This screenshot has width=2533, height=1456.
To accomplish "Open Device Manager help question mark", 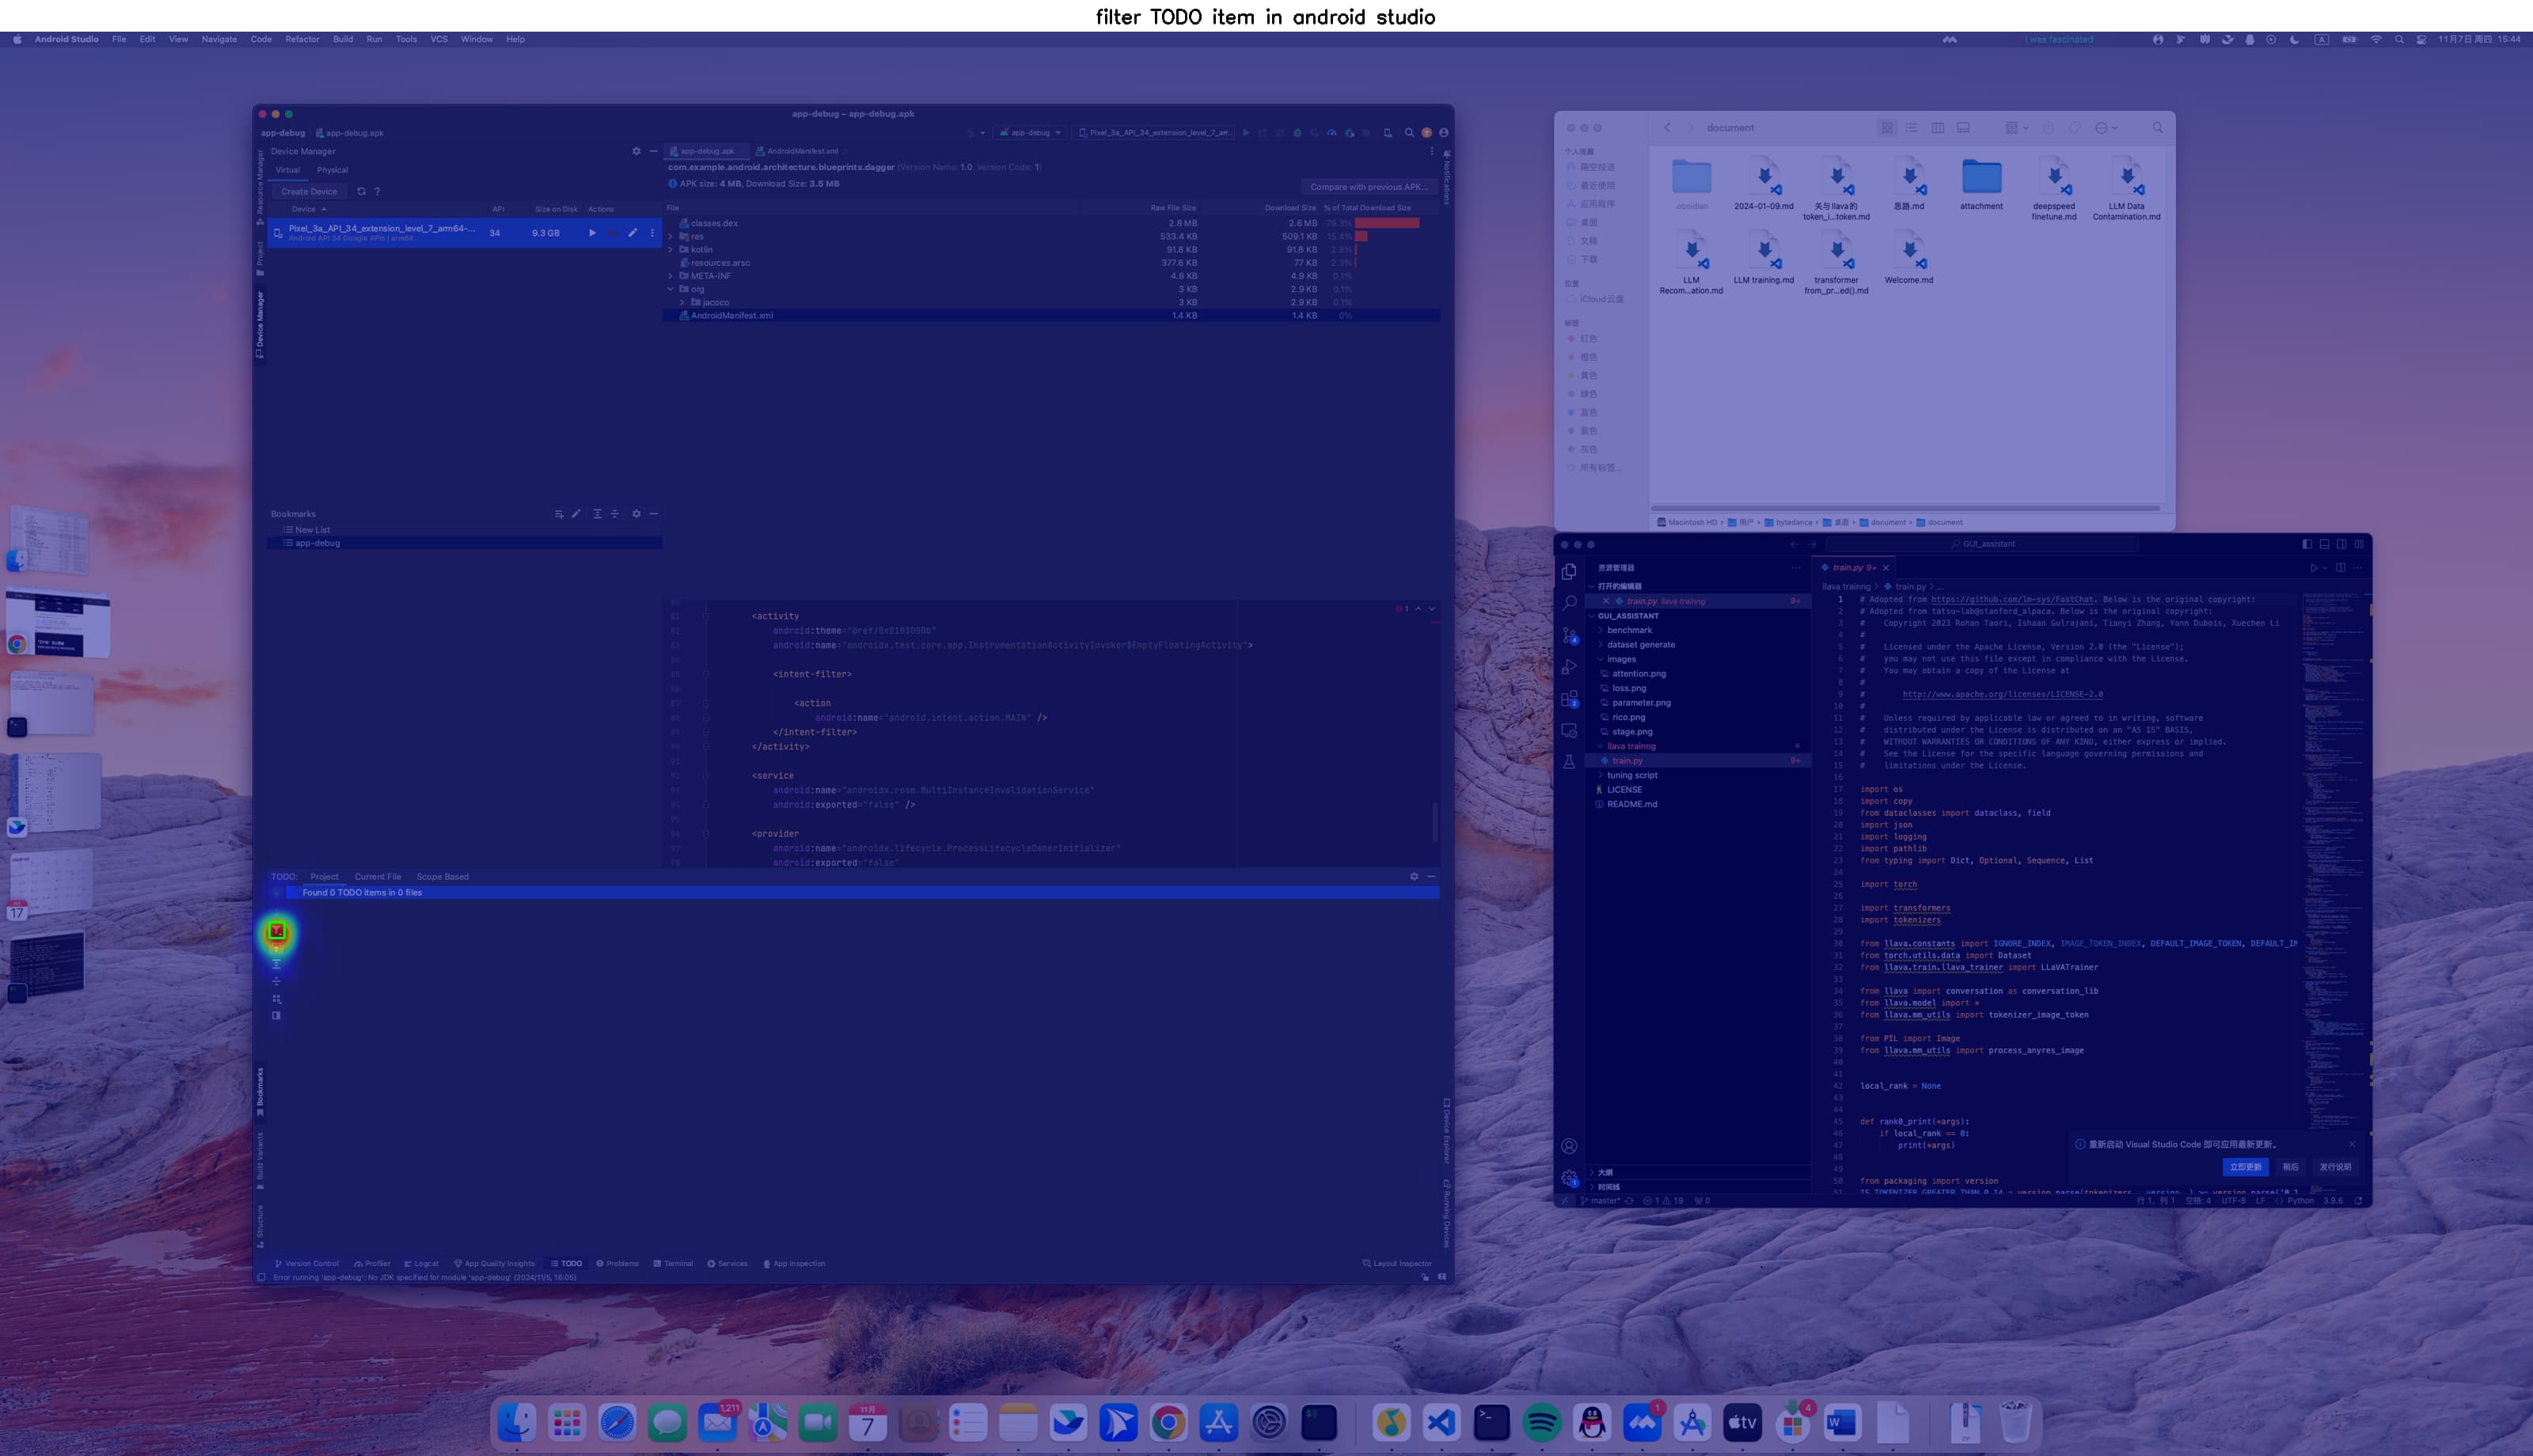I will click(x=377, y=191).
